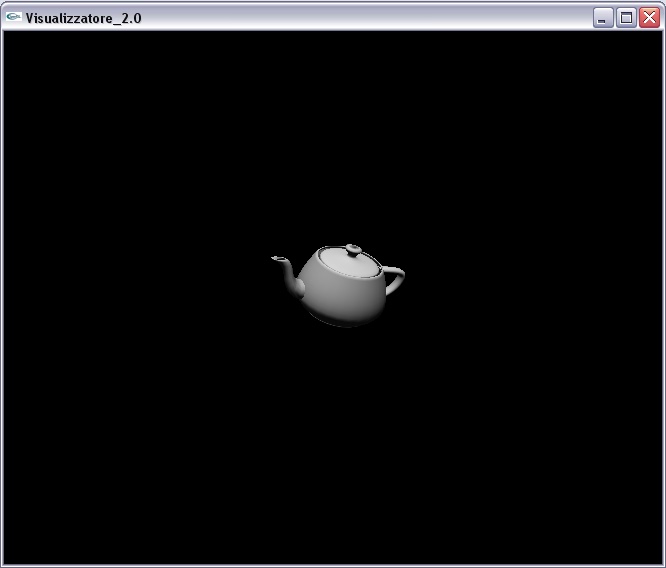Click the rendered teapot model

338,285
